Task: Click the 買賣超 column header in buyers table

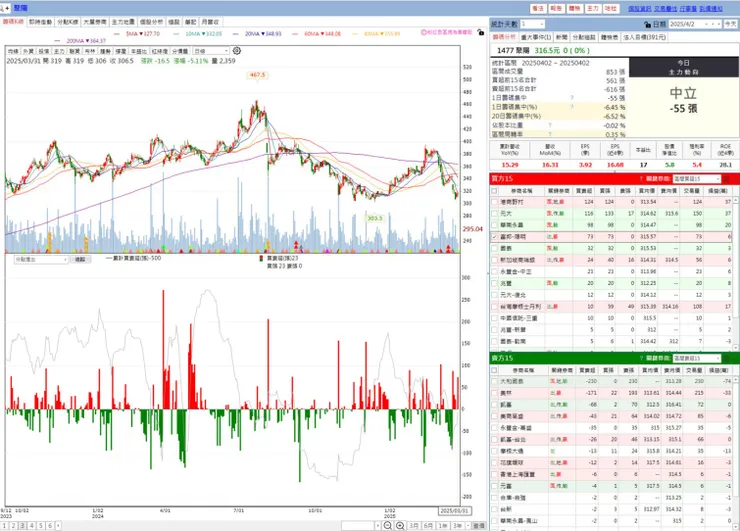Action: 584,191
